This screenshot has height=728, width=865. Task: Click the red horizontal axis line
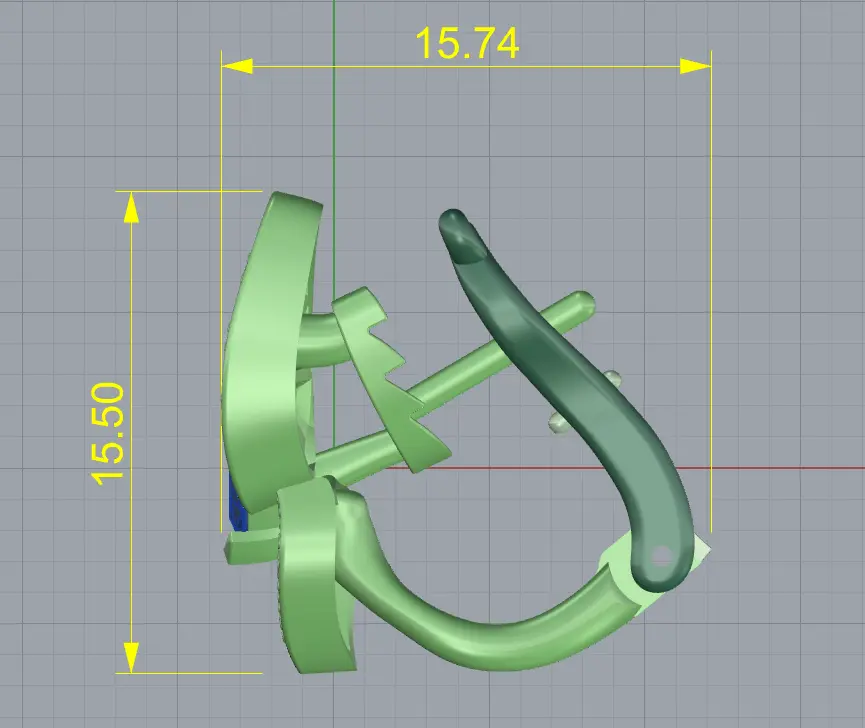pos(772,469)
